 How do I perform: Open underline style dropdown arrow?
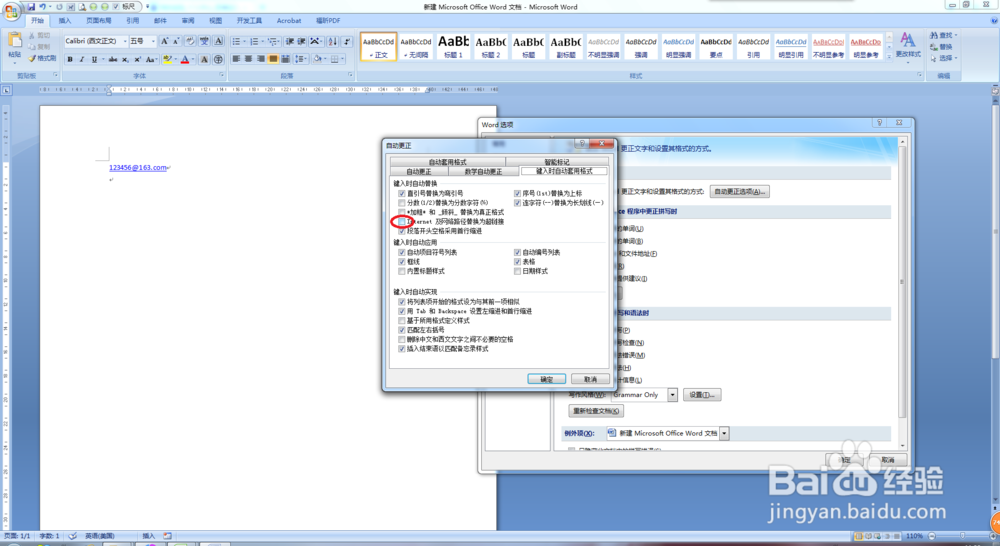pyautogui.click(x=103, y=59)
